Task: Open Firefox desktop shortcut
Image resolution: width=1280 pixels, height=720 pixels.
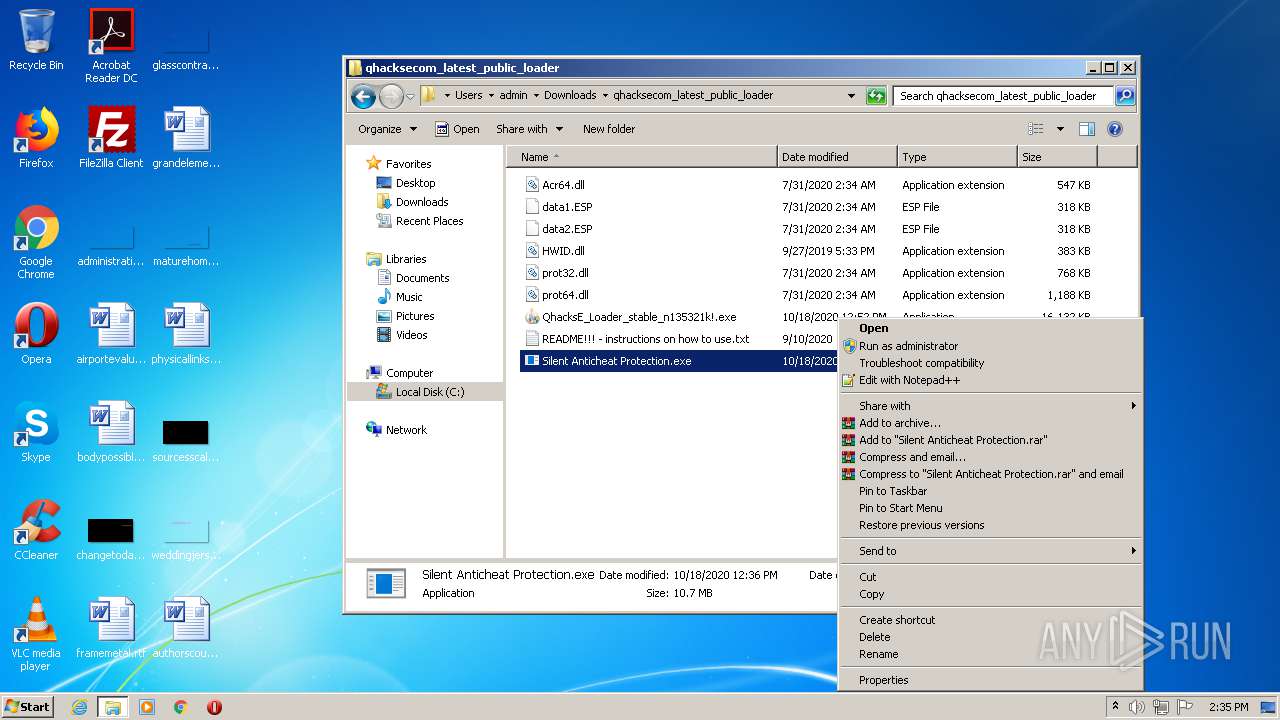Action: (x=36, y=137)
